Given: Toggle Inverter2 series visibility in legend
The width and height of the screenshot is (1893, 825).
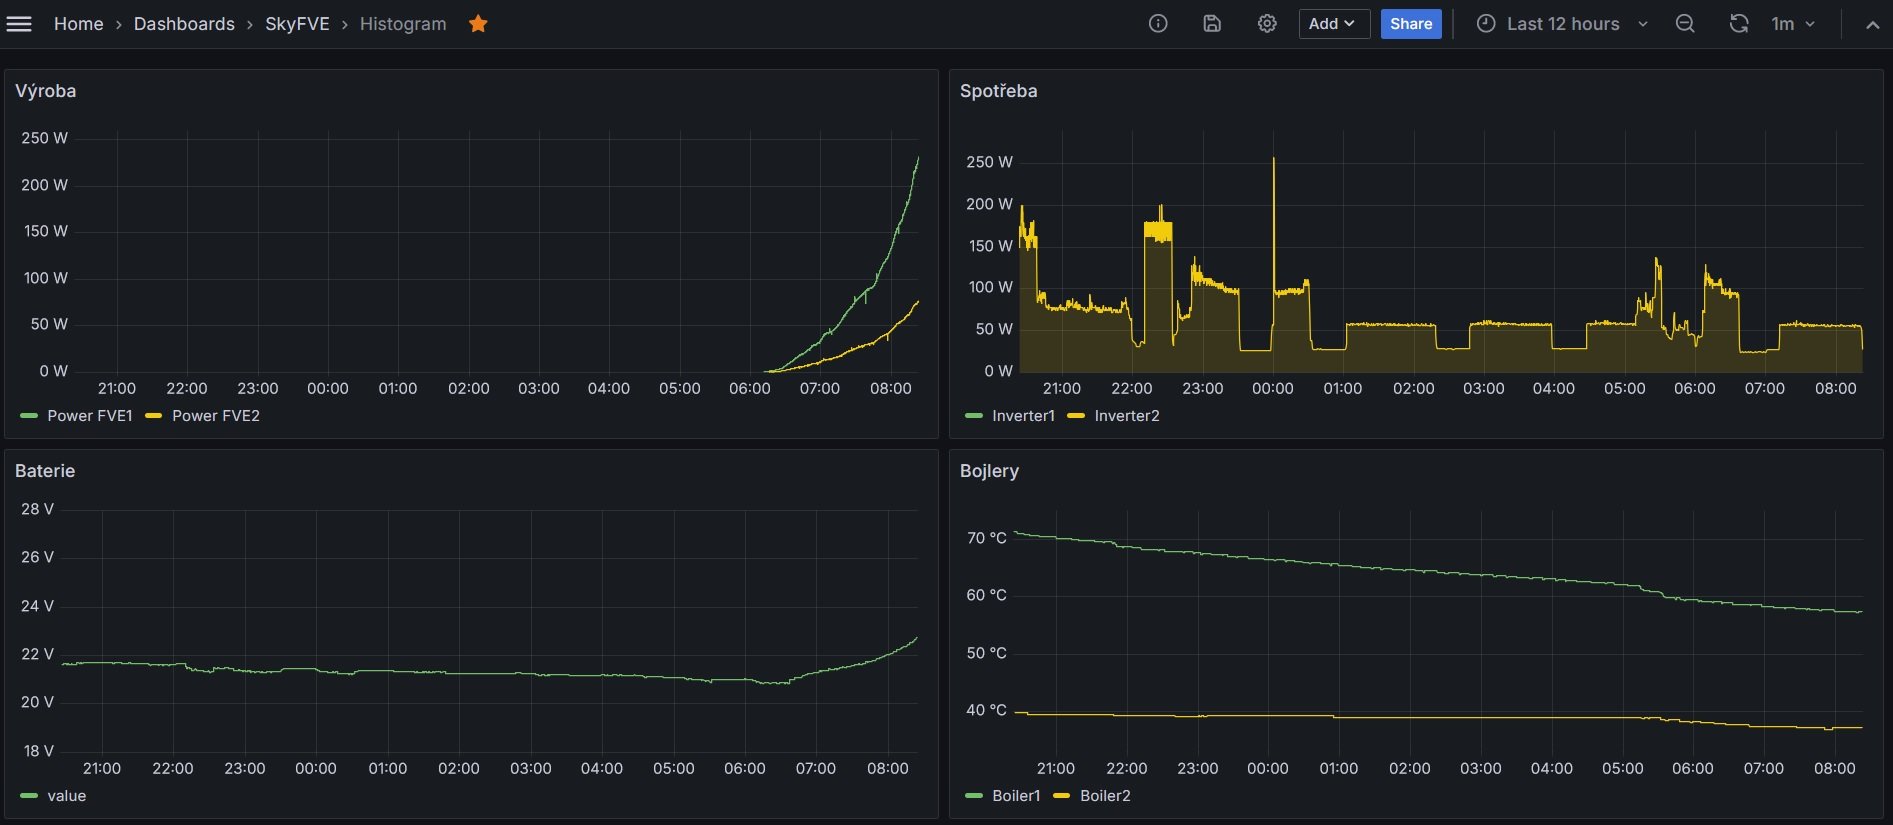Looking at the screenshot, I should (x=1126, y=416).
